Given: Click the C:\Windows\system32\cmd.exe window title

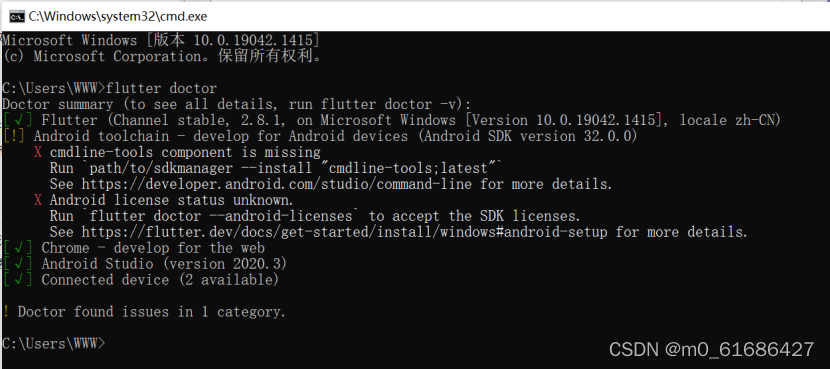Looking at the screenshot, I should tap(118, 16).
